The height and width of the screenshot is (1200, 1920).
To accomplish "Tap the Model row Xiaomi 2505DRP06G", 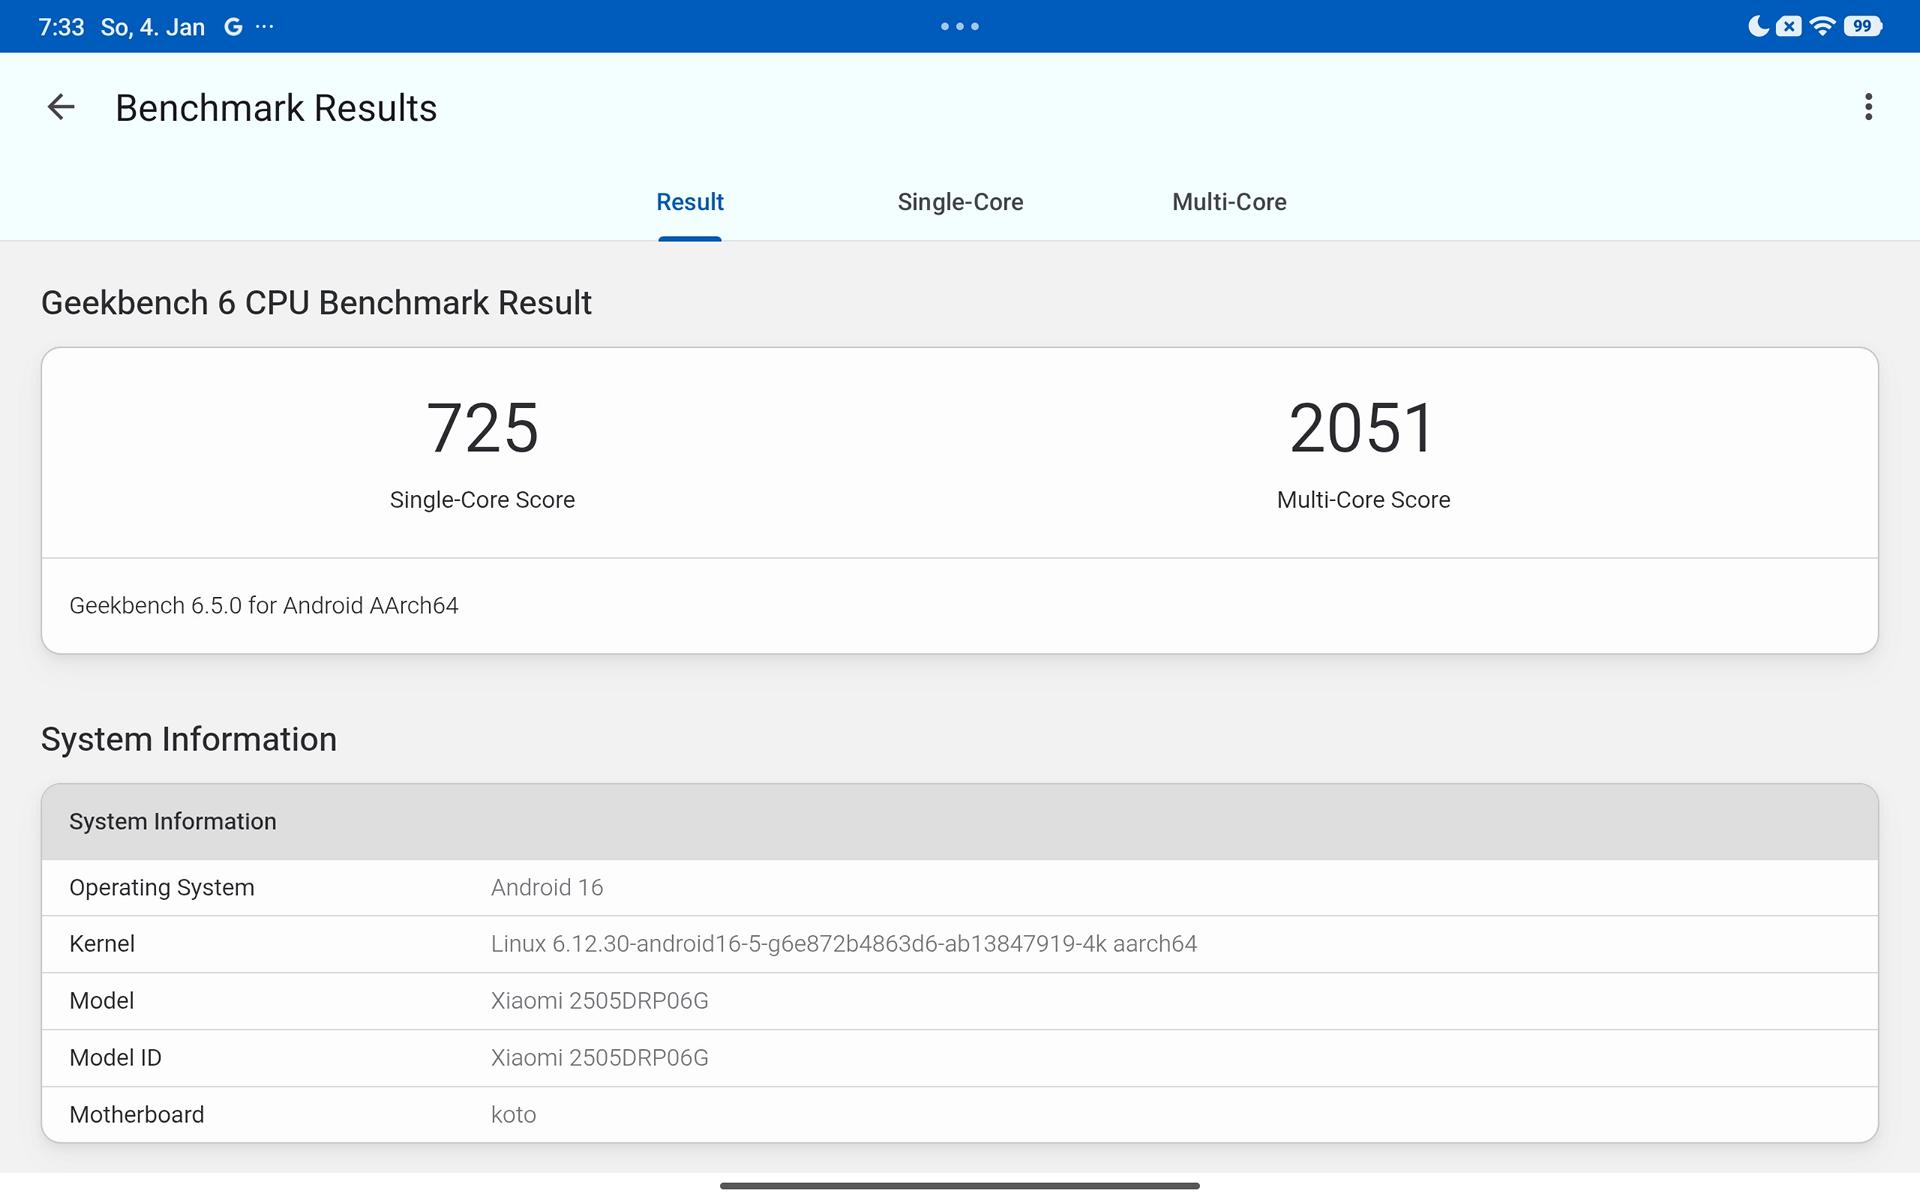I will [x=599, y=1001].
